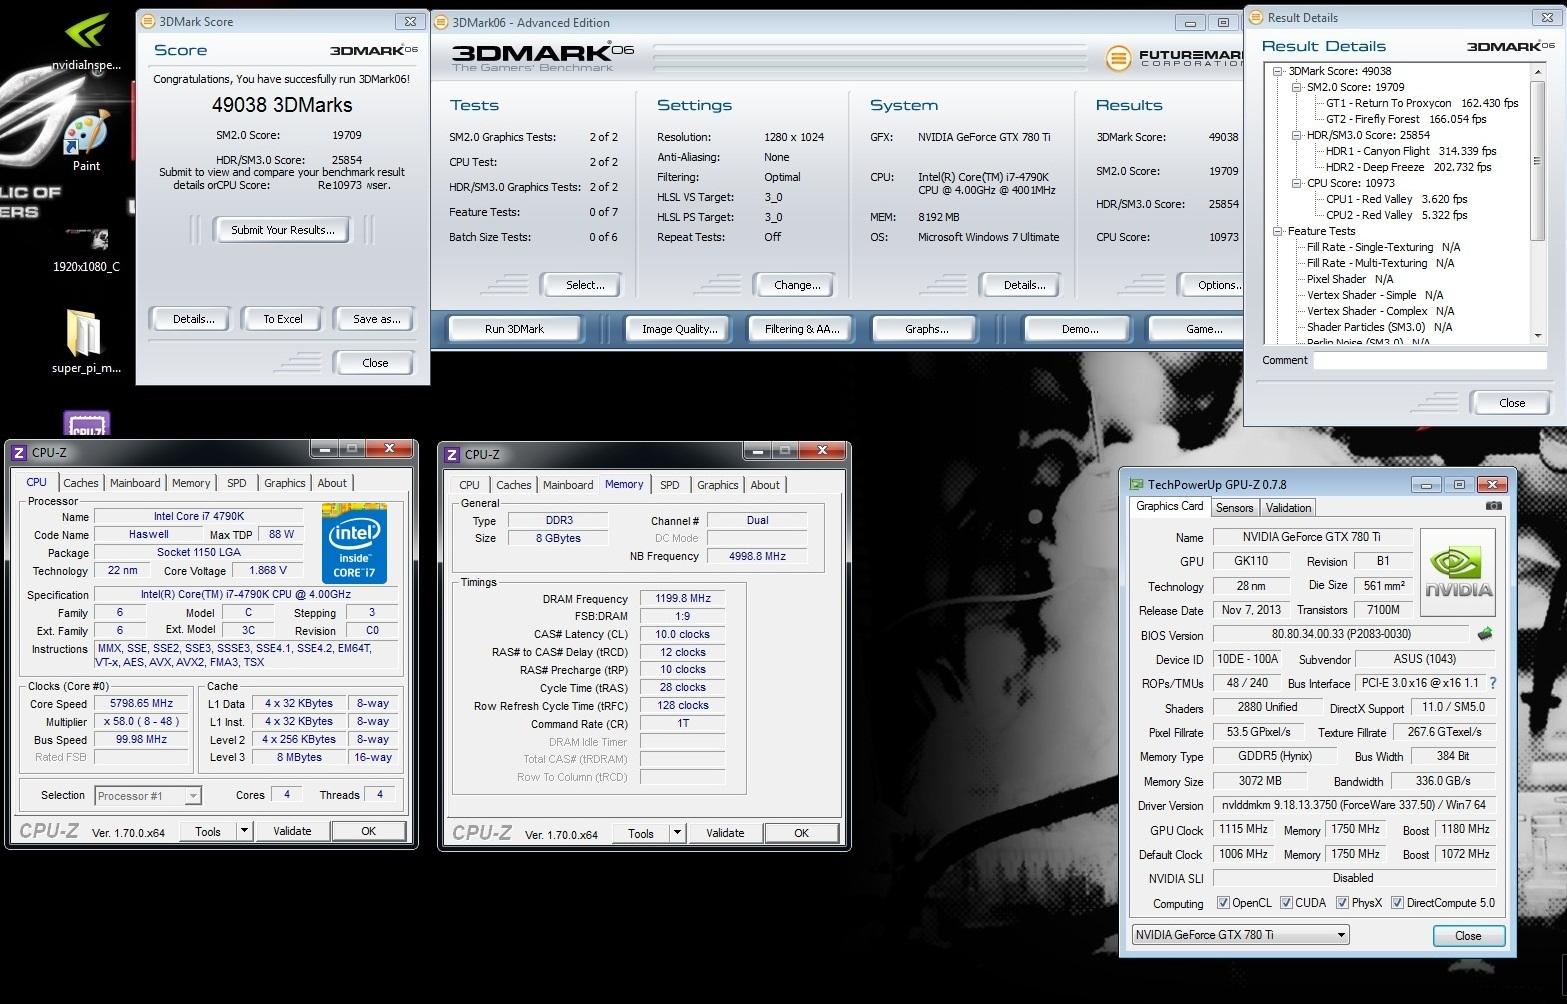Open Image Quality settings button
This screenshot has height=1004, width=1567.
coord(680,329)
